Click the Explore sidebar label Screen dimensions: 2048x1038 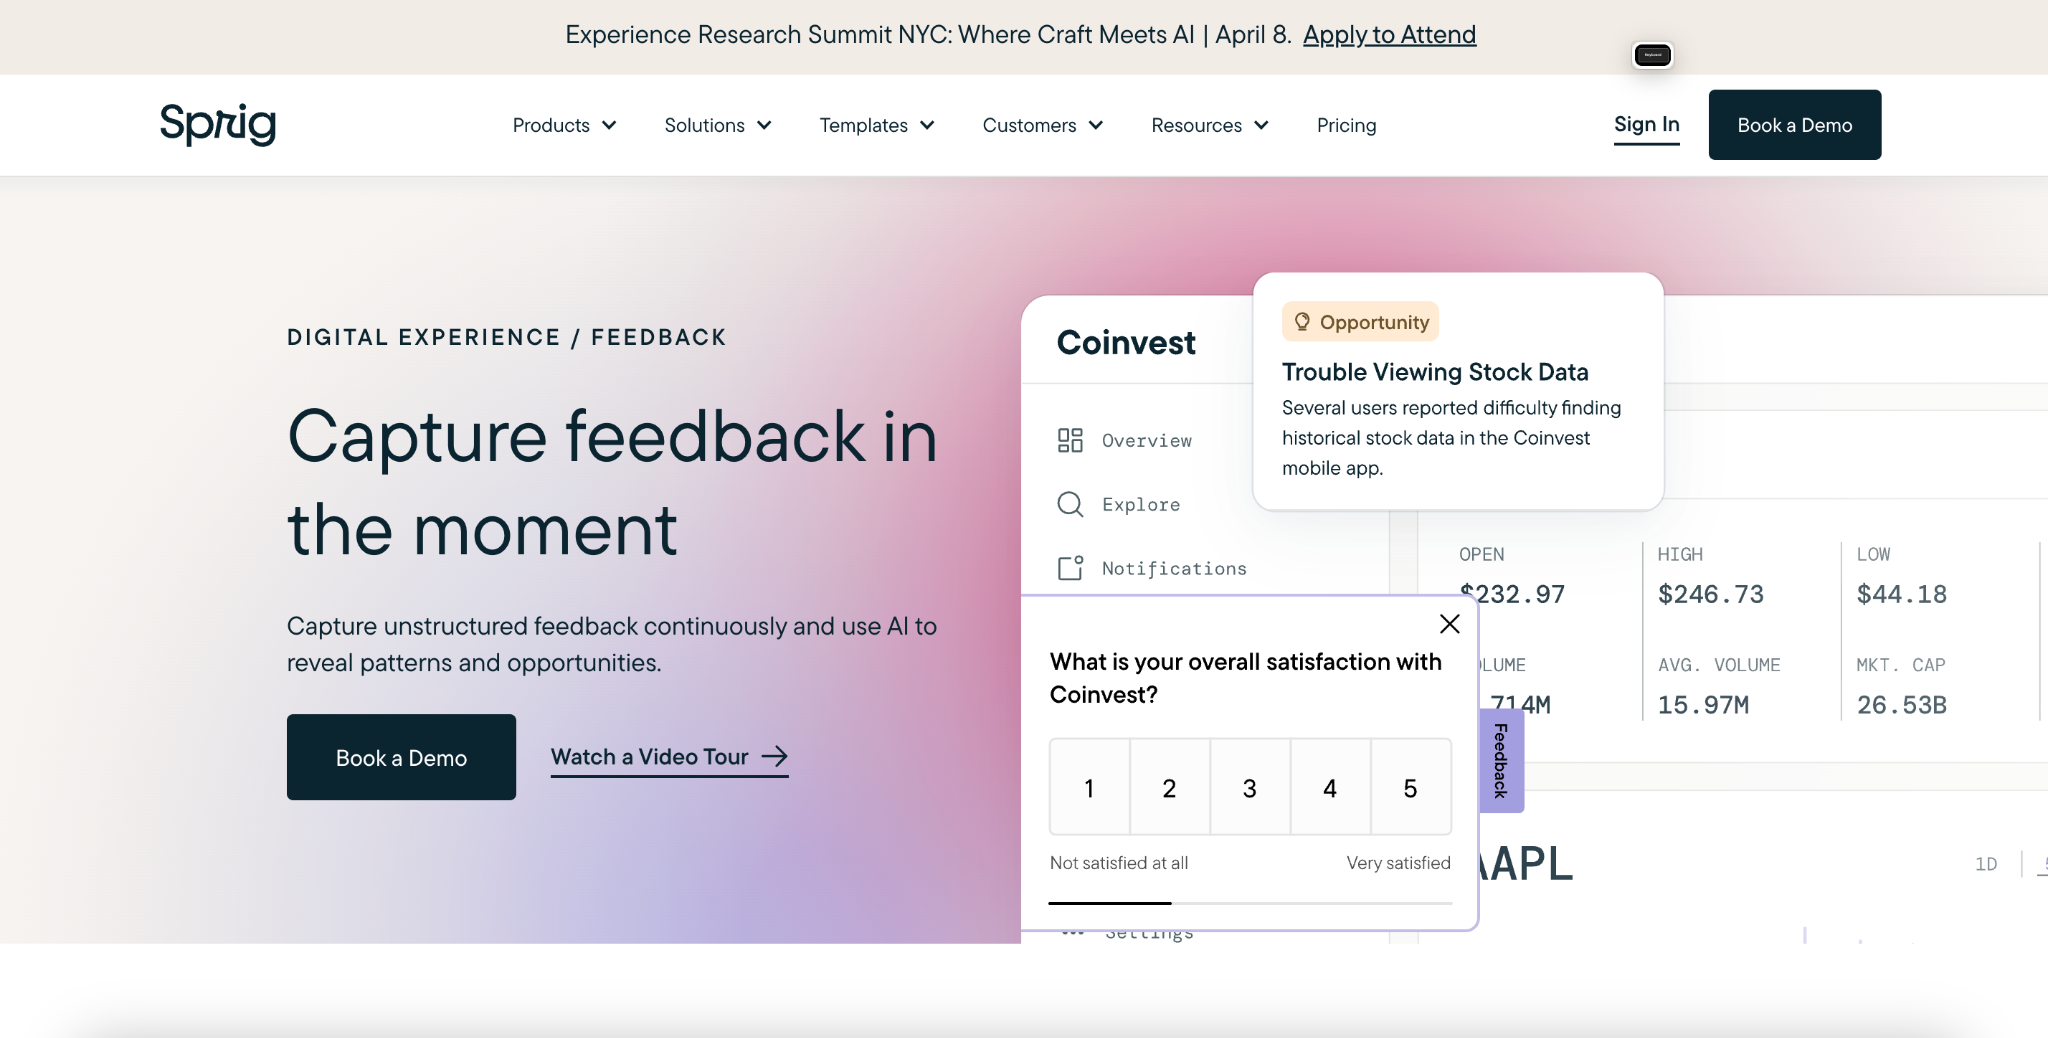click(1141, 505)
